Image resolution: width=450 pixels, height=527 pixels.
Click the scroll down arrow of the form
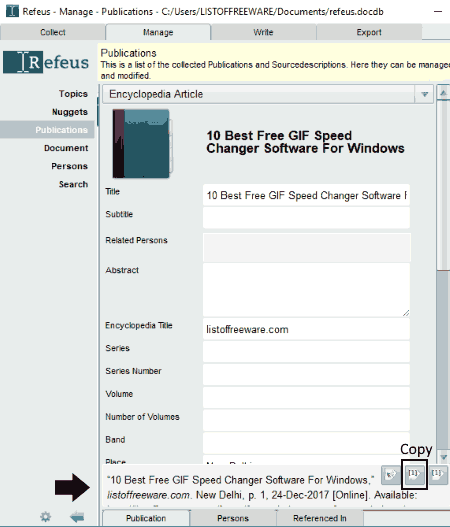444,457
